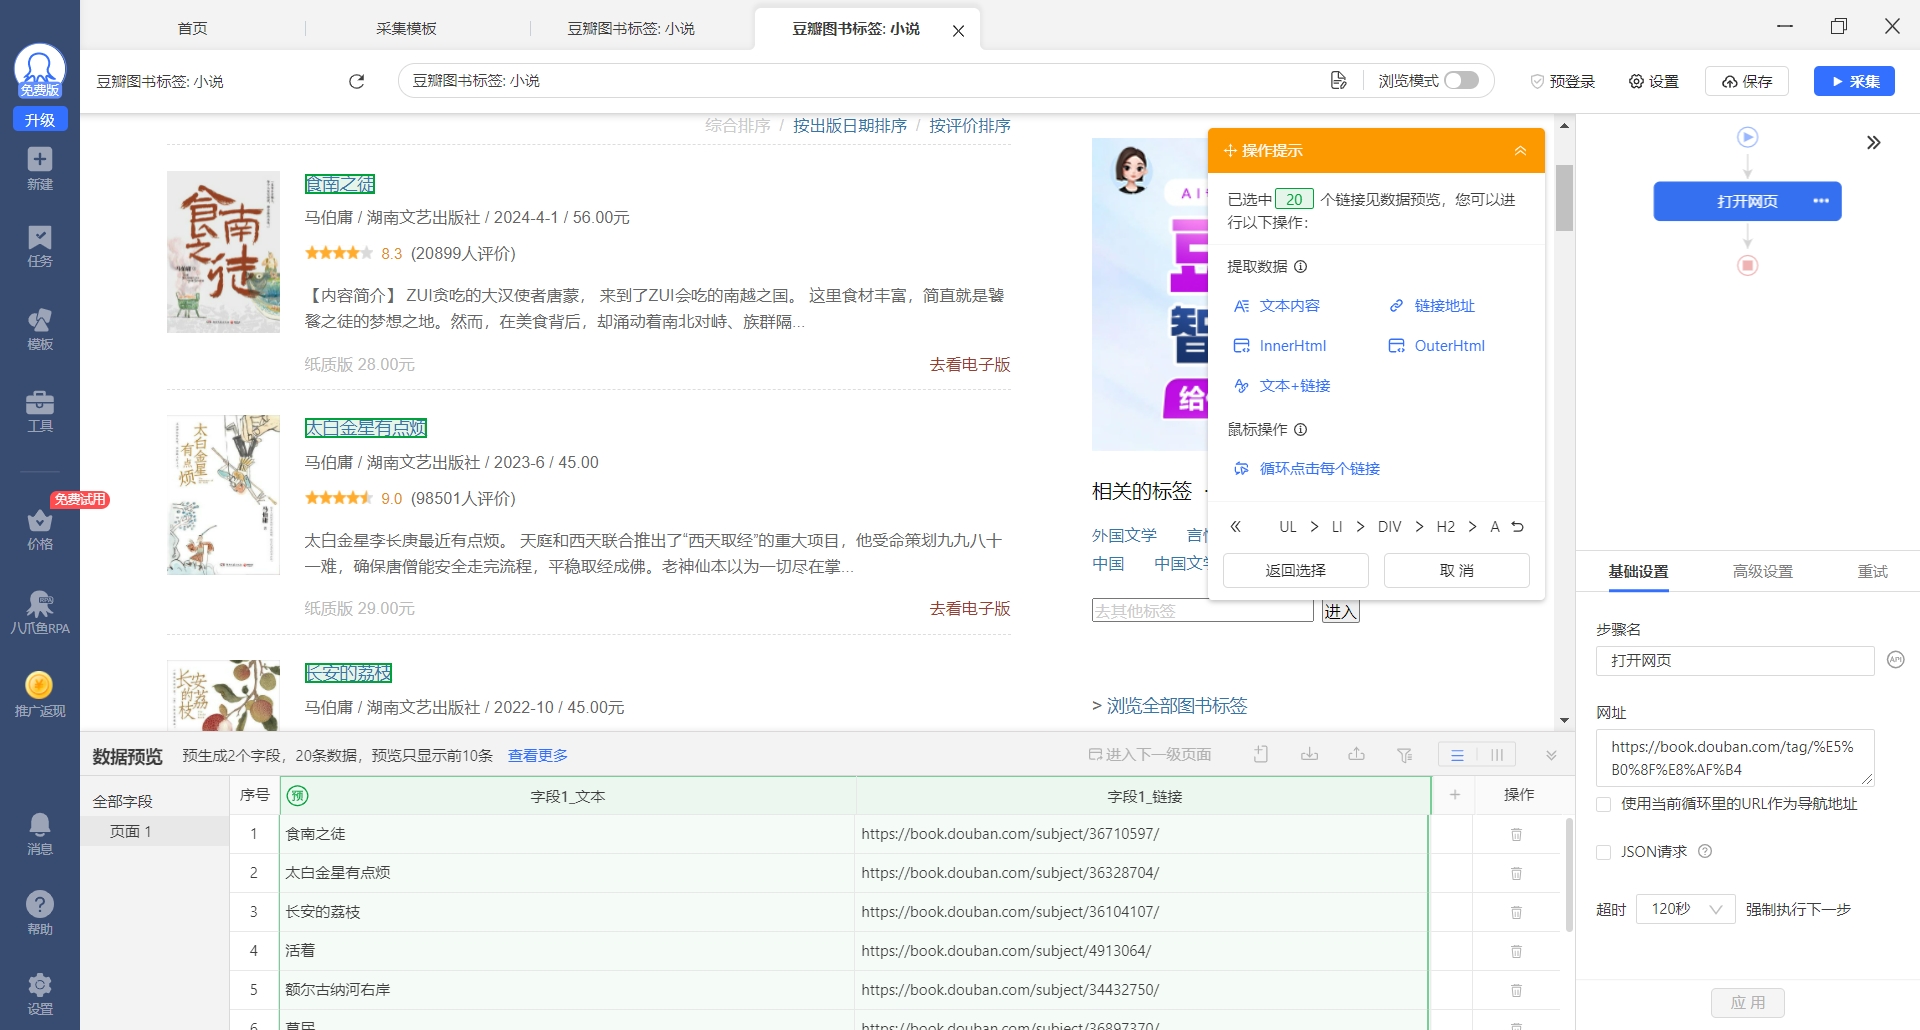The height and width of the screenshot is (1030, 1920).
Task: Click the 查看更多 link in data preview
Action: point(538,755)
